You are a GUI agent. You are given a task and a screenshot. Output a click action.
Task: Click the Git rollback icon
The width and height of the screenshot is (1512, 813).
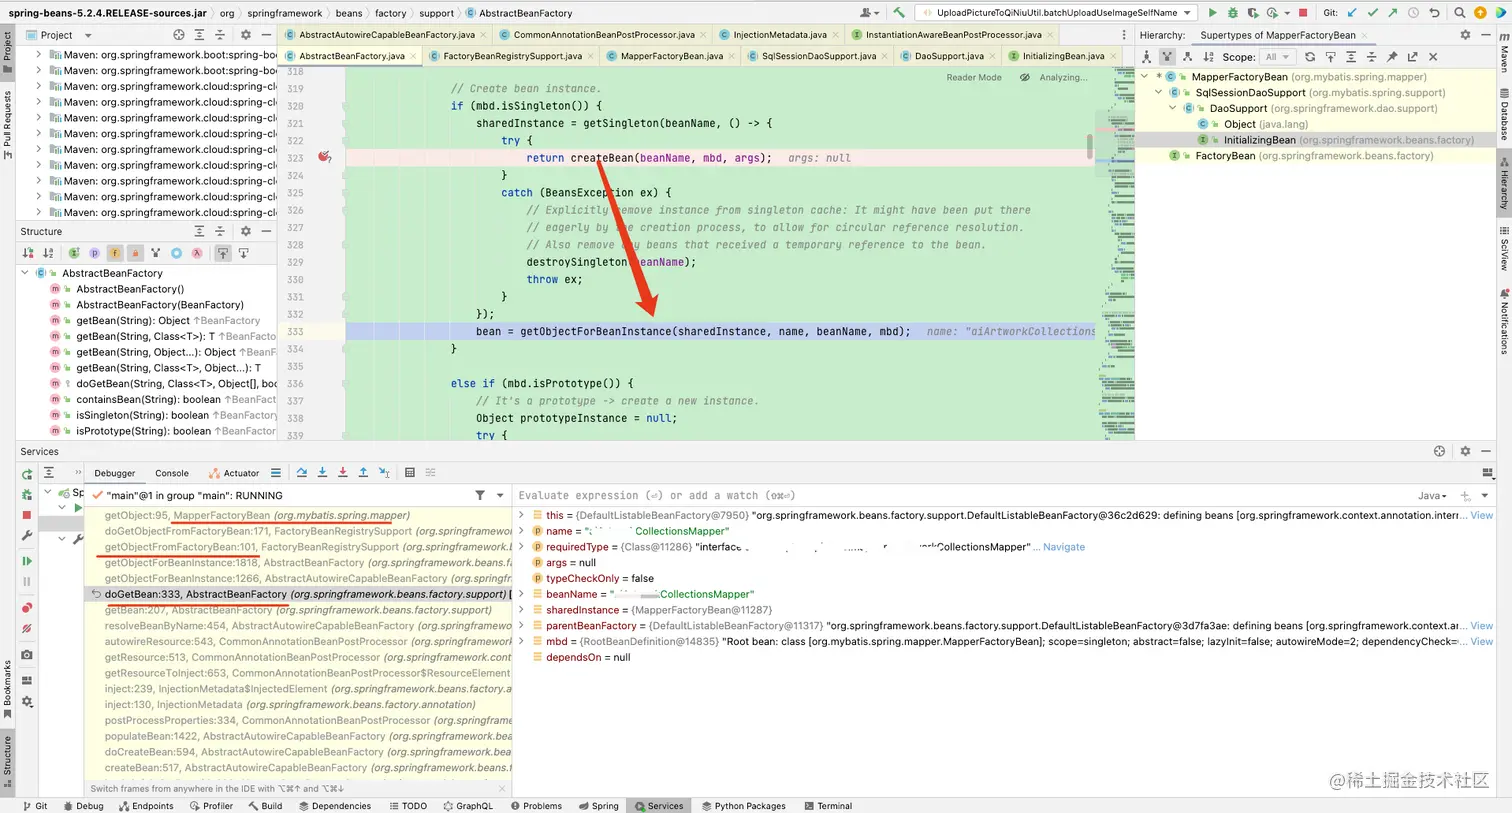coord(1434,13)
